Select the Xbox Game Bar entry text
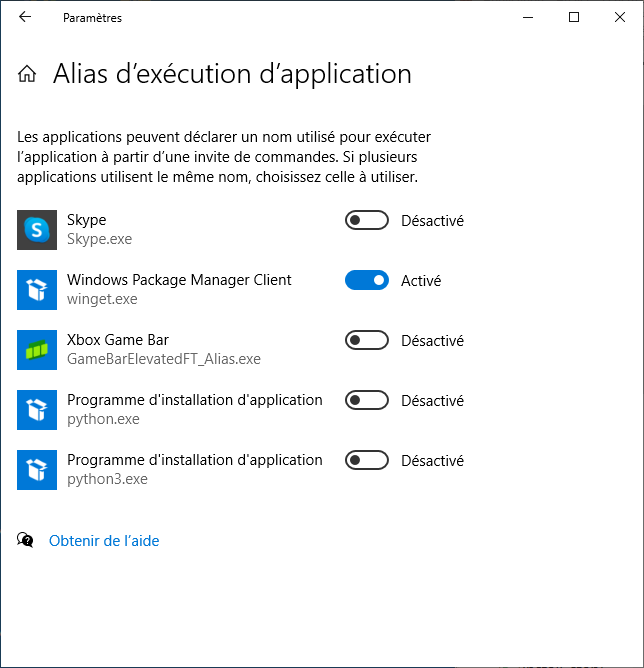This screenshot has width=644, height=668. point(118,340)
